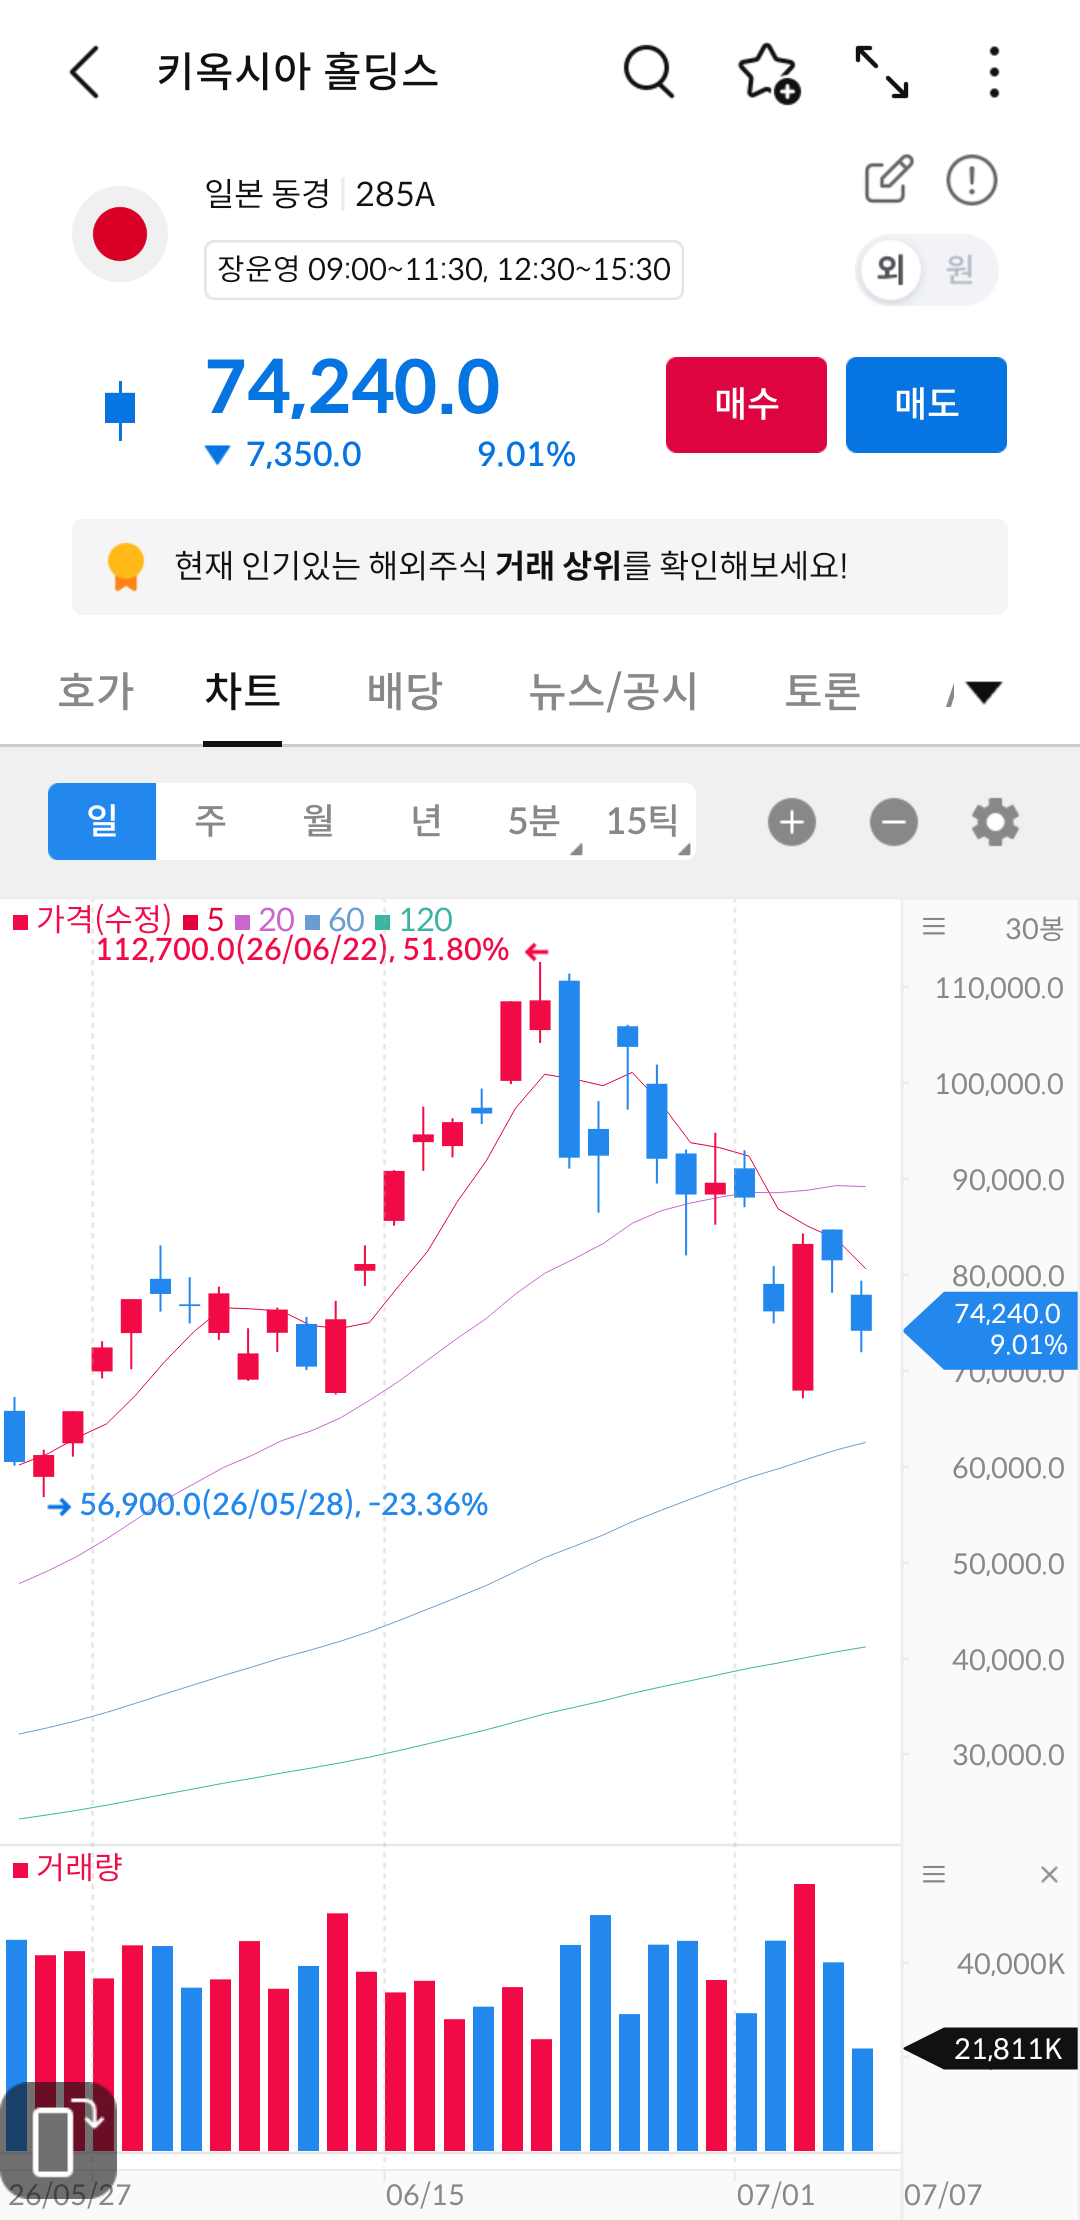The image size is (1080, 2220).
Task: Zoom in chart with plus icon
Action: pyautogui.click(x=792, y=822)
